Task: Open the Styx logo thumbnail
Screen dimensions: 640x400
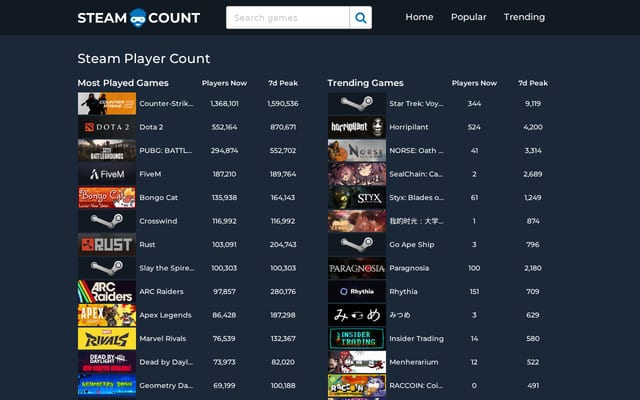Action: click(357, 198)
